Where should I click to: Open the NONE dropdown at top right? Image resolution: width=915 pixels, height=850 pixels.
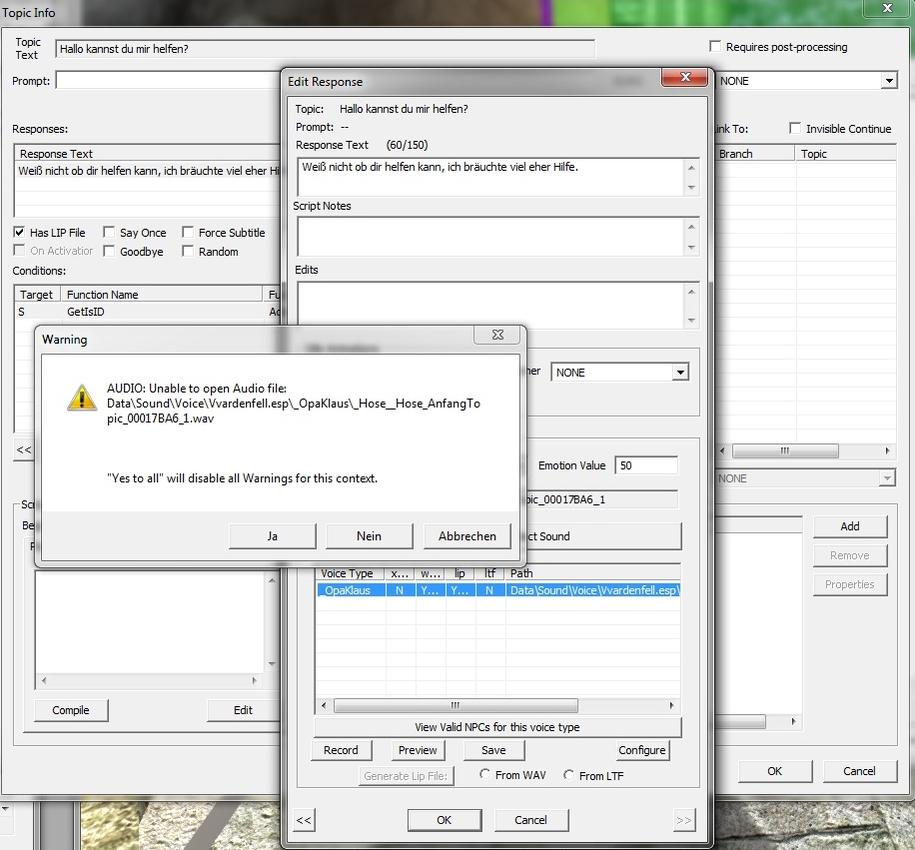(x=888, y=81)
